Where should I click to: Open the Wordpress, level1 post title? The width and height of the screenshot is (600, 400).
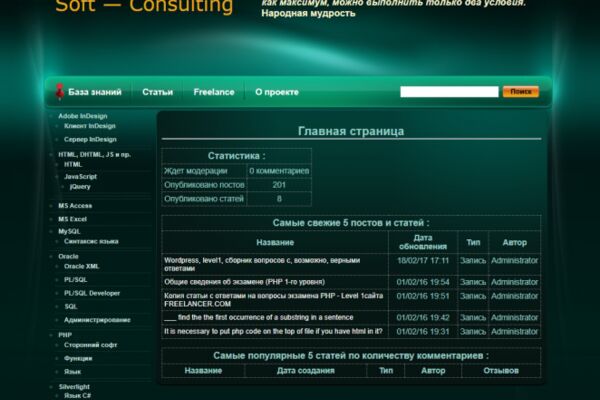[x=262, y=264]
